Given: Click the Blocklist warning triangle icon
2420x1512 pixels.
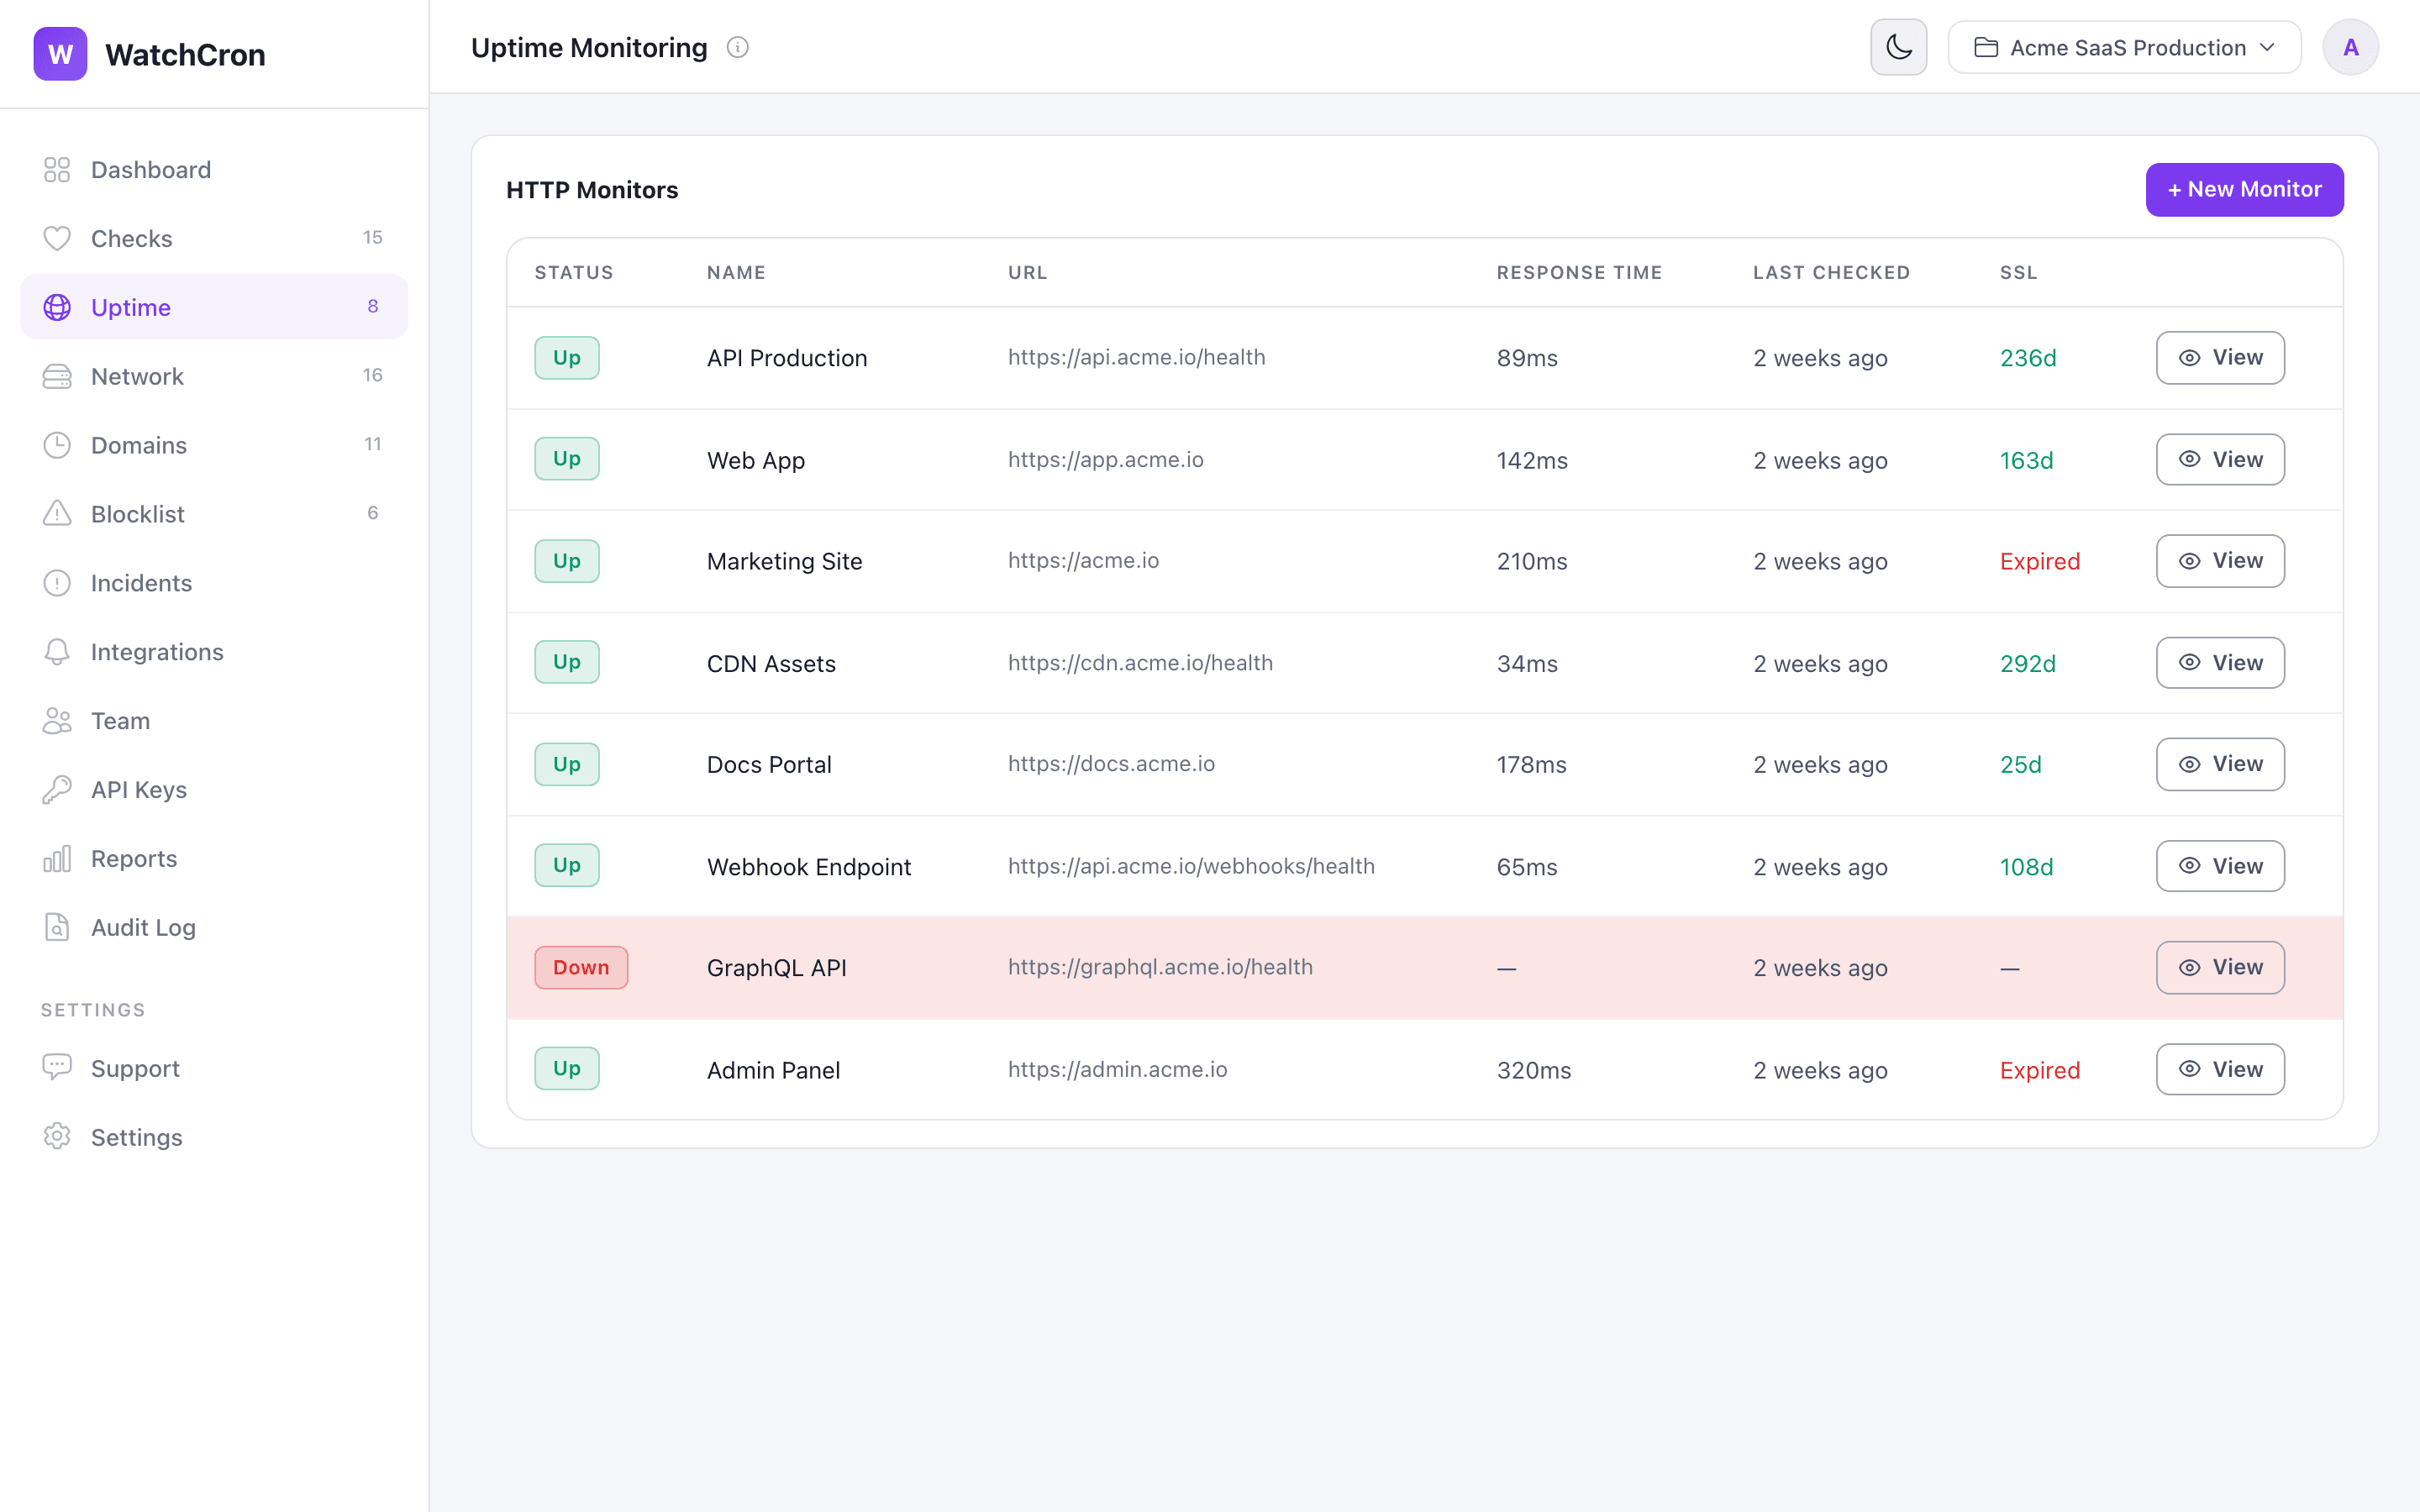Looking at the screenshot, I should tap(57, 514).
